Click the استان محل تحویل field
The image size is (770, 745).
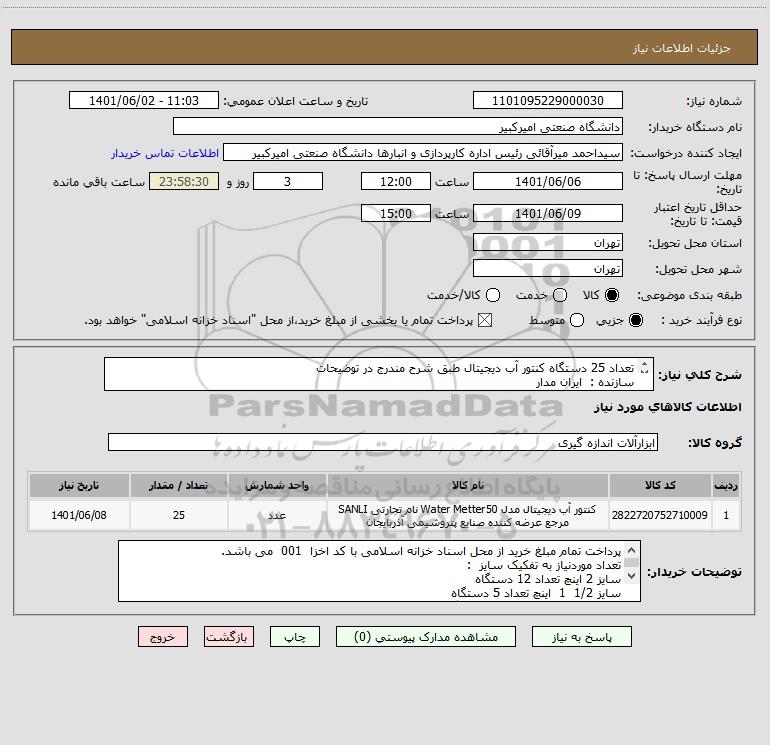(548, 243)
